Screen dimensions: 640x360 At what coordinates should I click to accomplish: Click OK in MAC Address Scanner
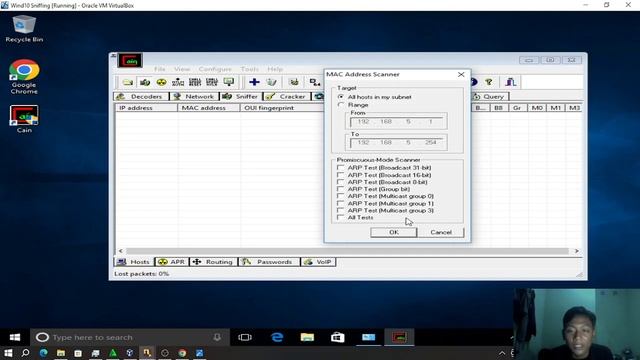(x=393, y=232)
